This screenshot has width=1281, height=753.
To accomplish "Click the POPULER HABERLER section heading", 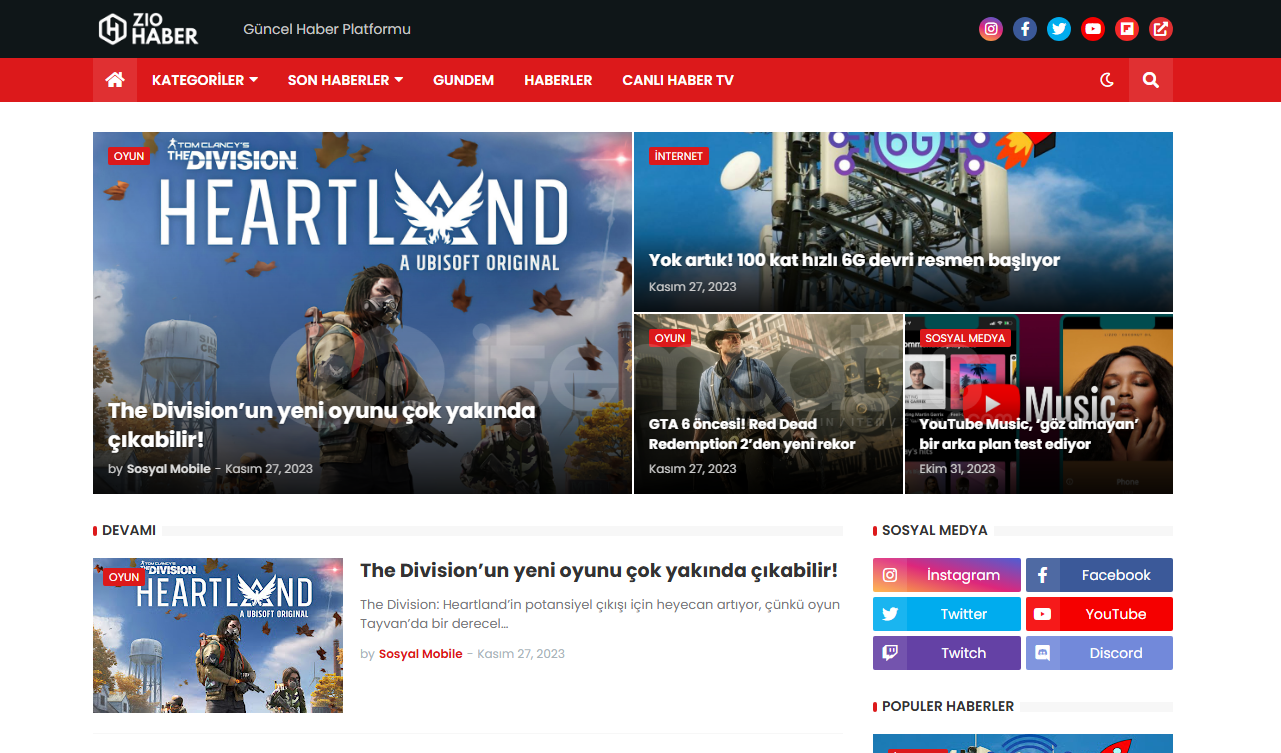I will pyautogui.click(x=948, y=706).
